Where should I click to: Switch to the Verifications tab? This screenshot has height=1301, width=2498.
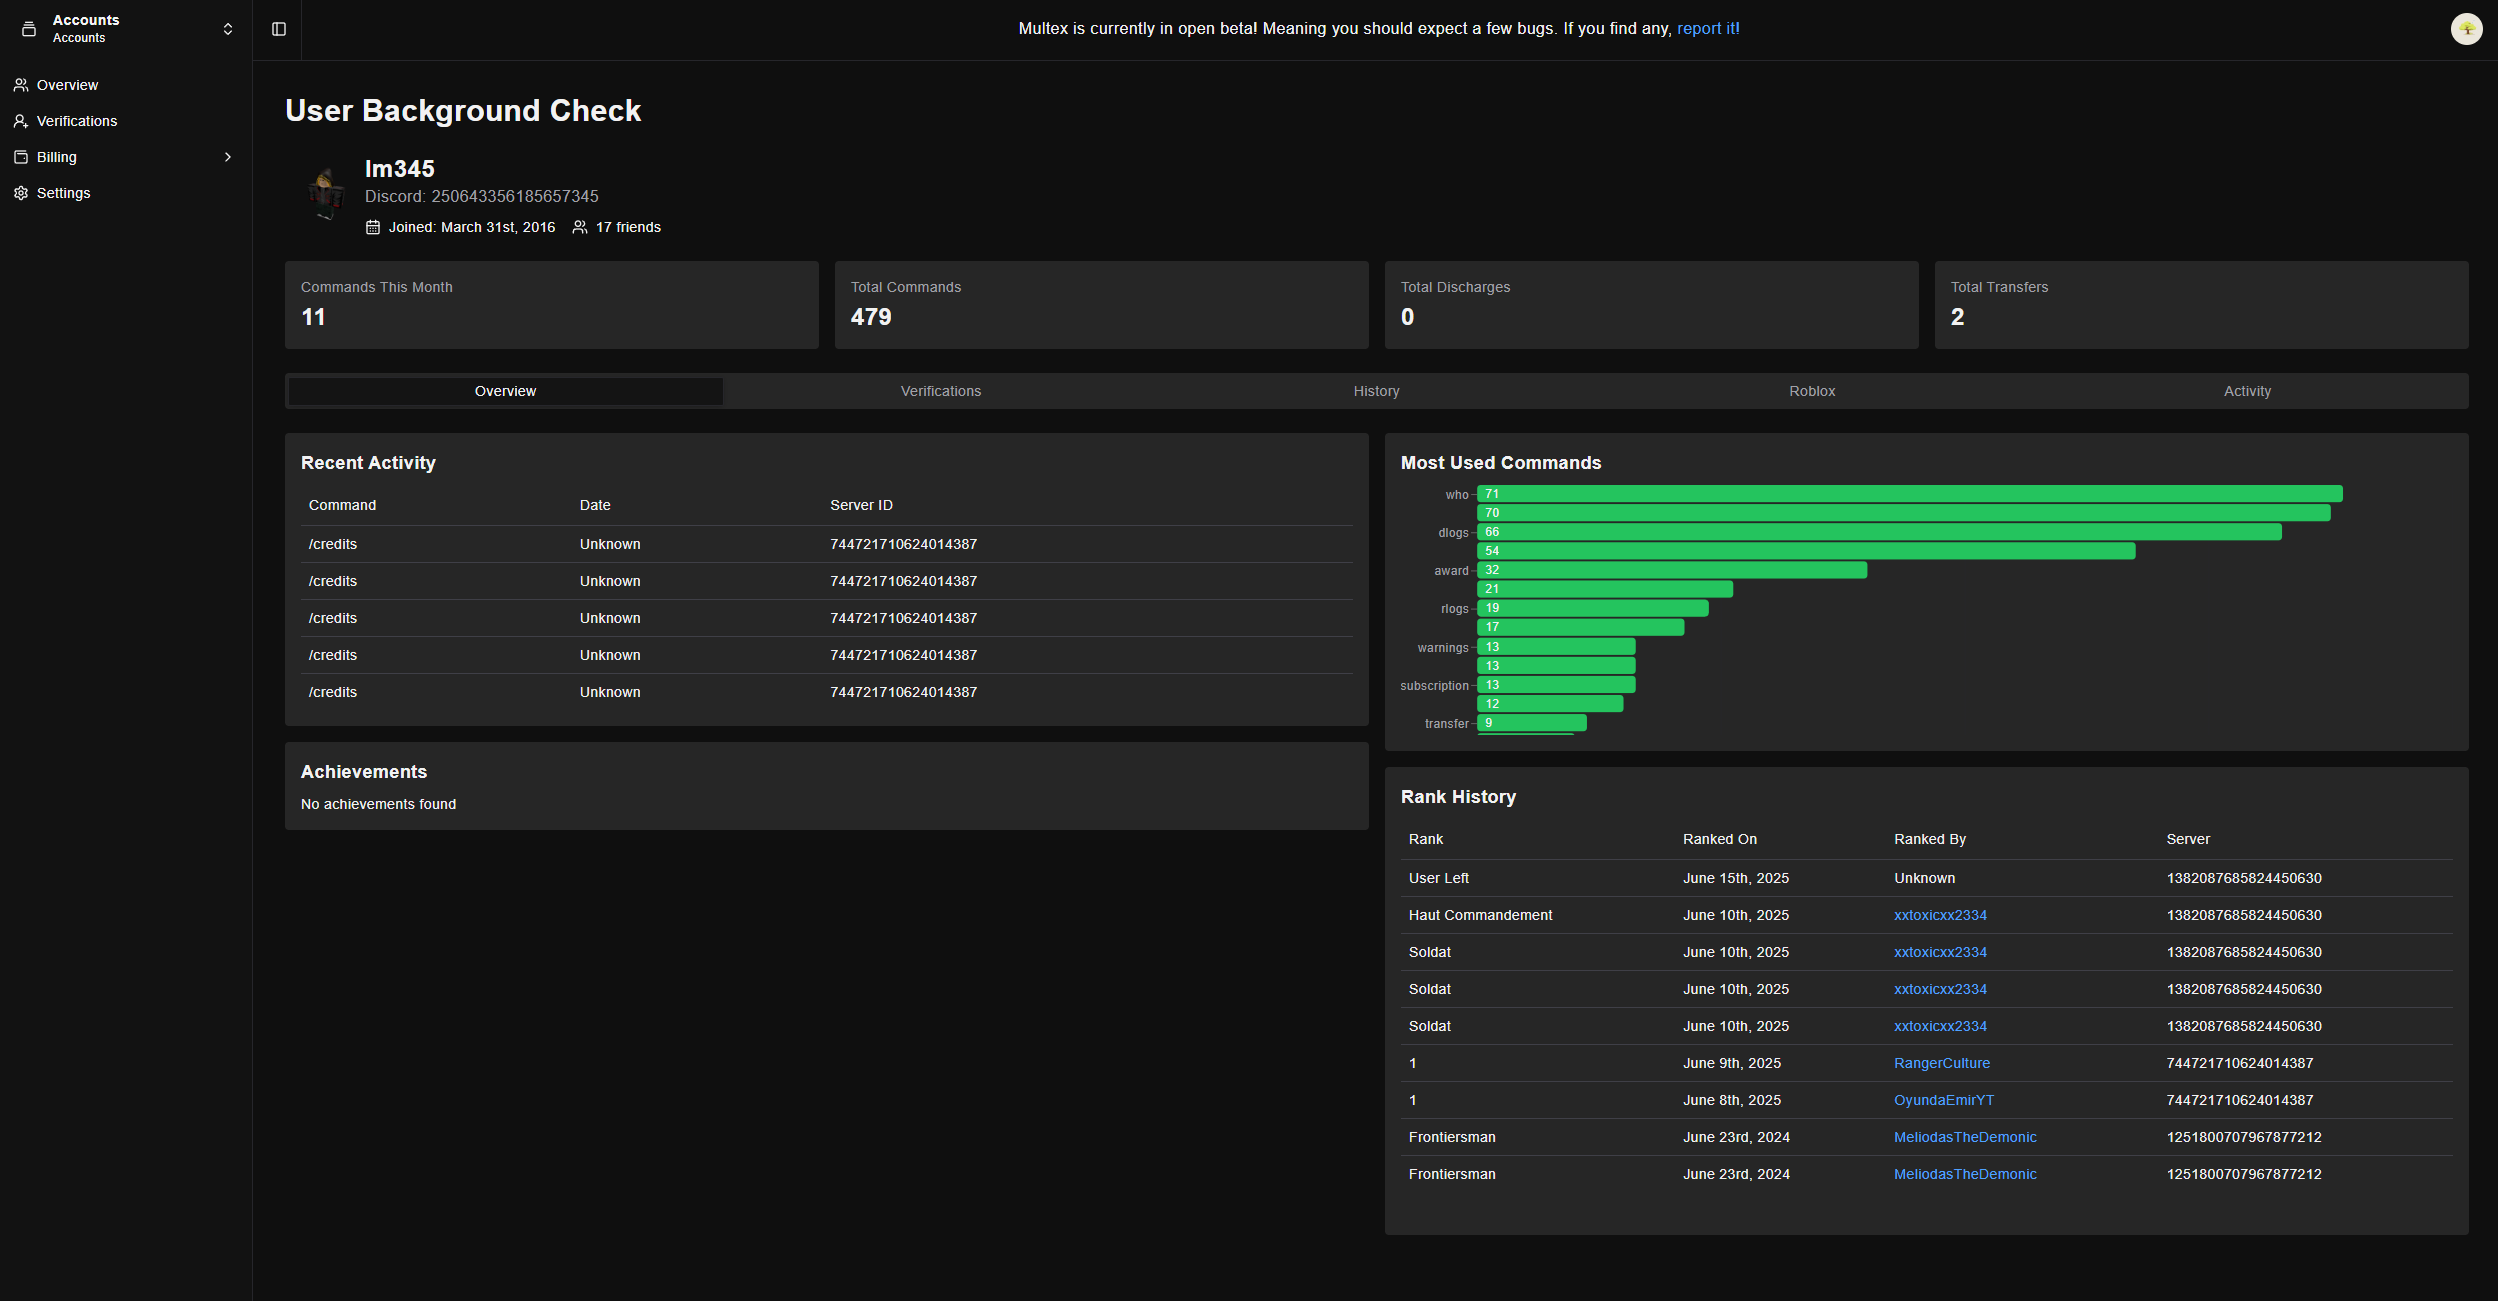point(940,391)
